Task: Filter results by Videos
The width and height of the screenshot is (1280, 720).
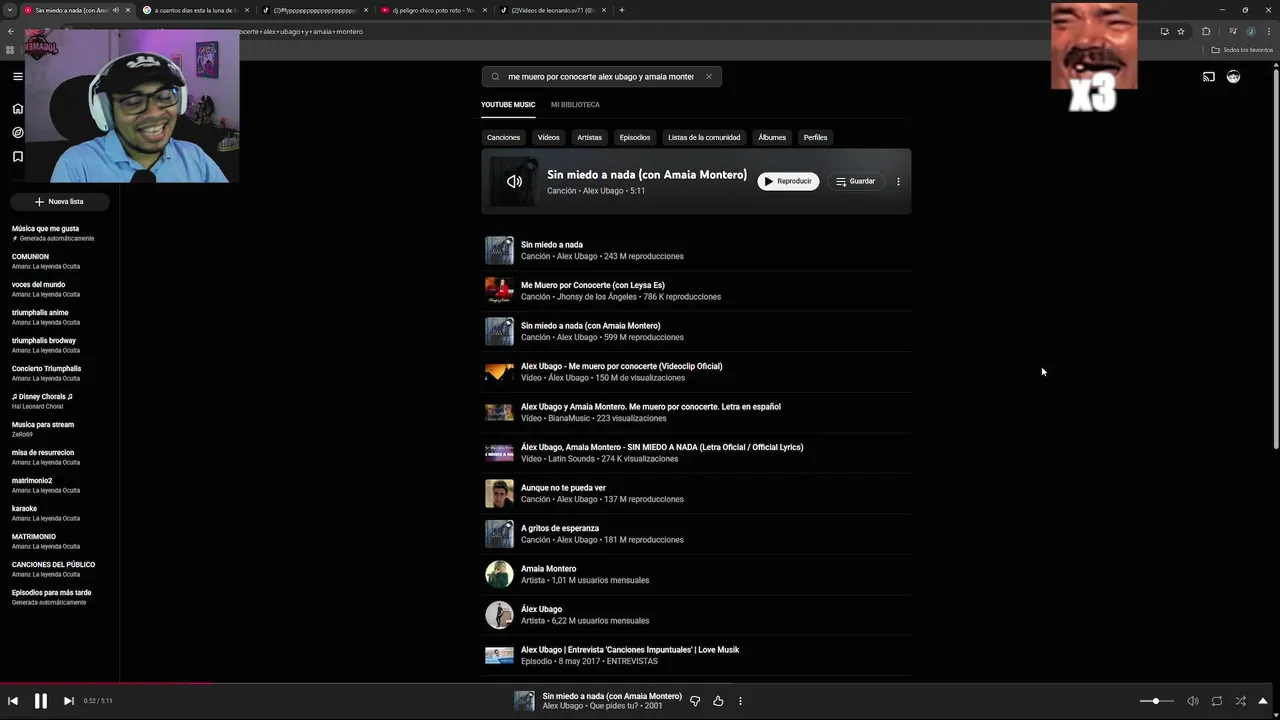Action: [548, 137]
